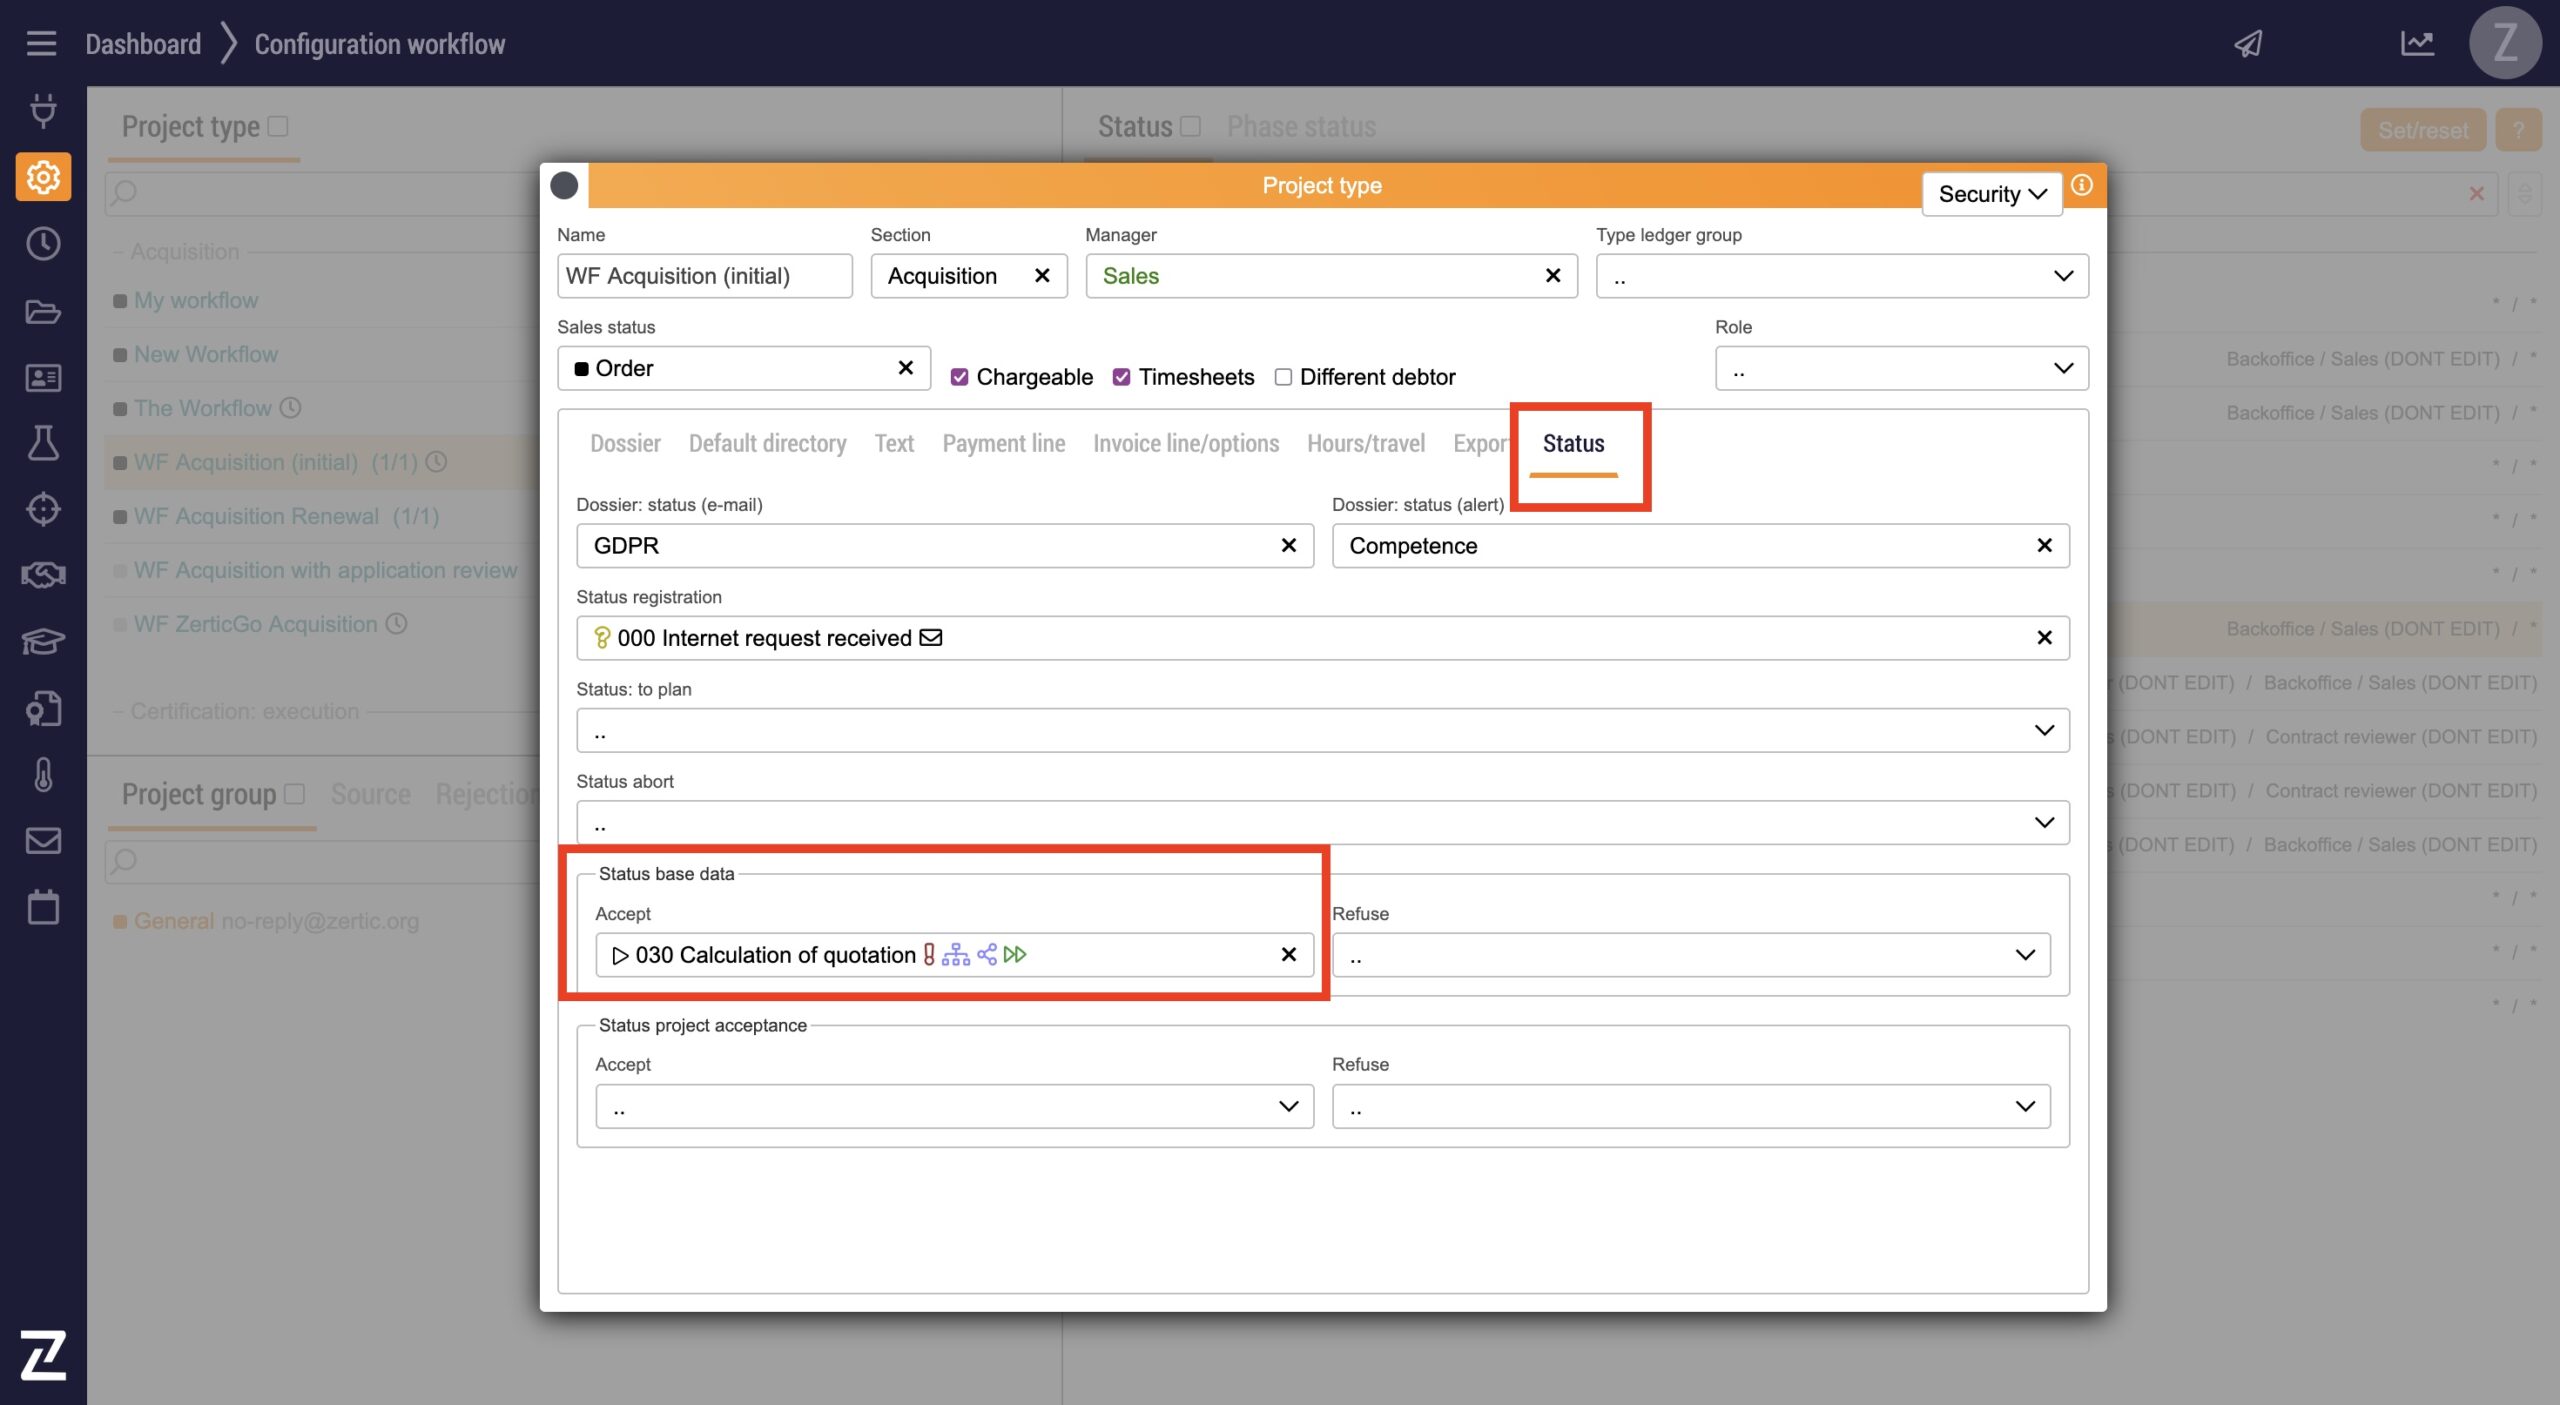Clear the GDPR e-mail status field
Image resolution: width=2560 pixels, height=1405 pixels.
(x=1288, y=546)
